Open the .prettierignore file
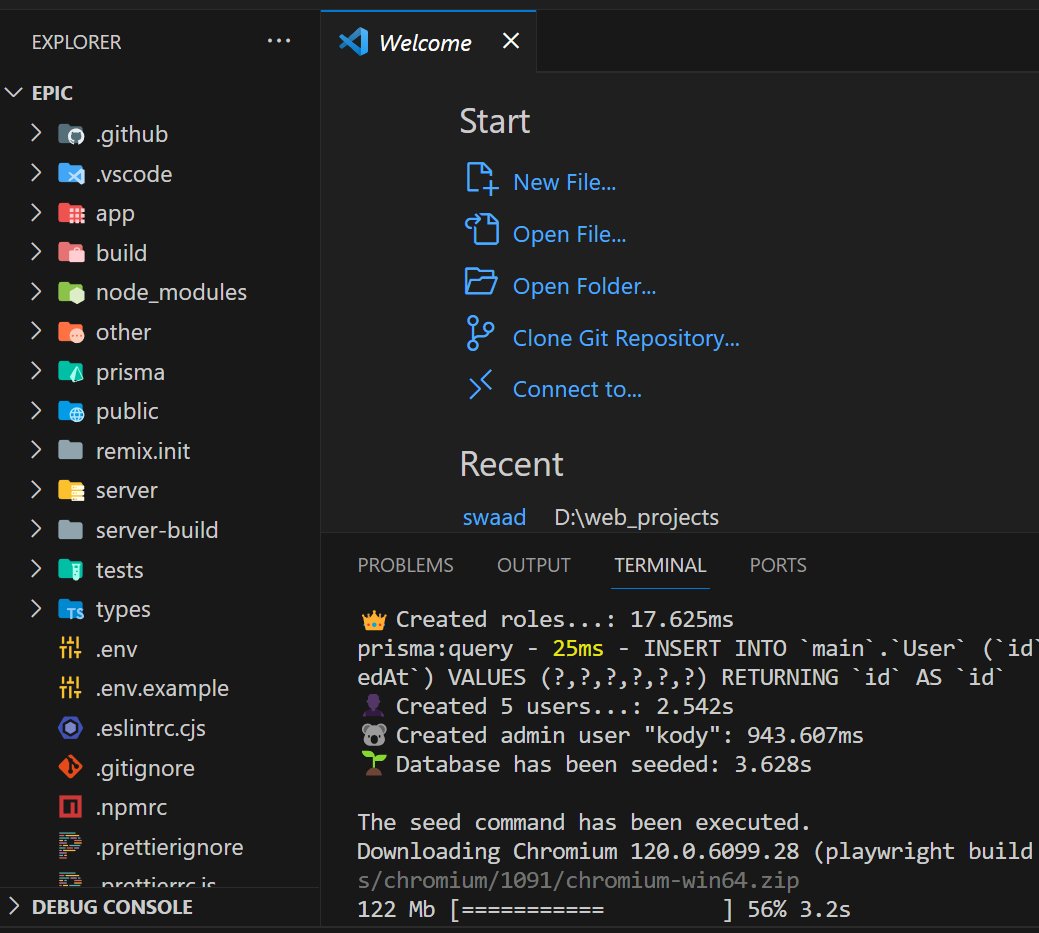This screenshot has width=1039, height=933. [x=170, y=848]
